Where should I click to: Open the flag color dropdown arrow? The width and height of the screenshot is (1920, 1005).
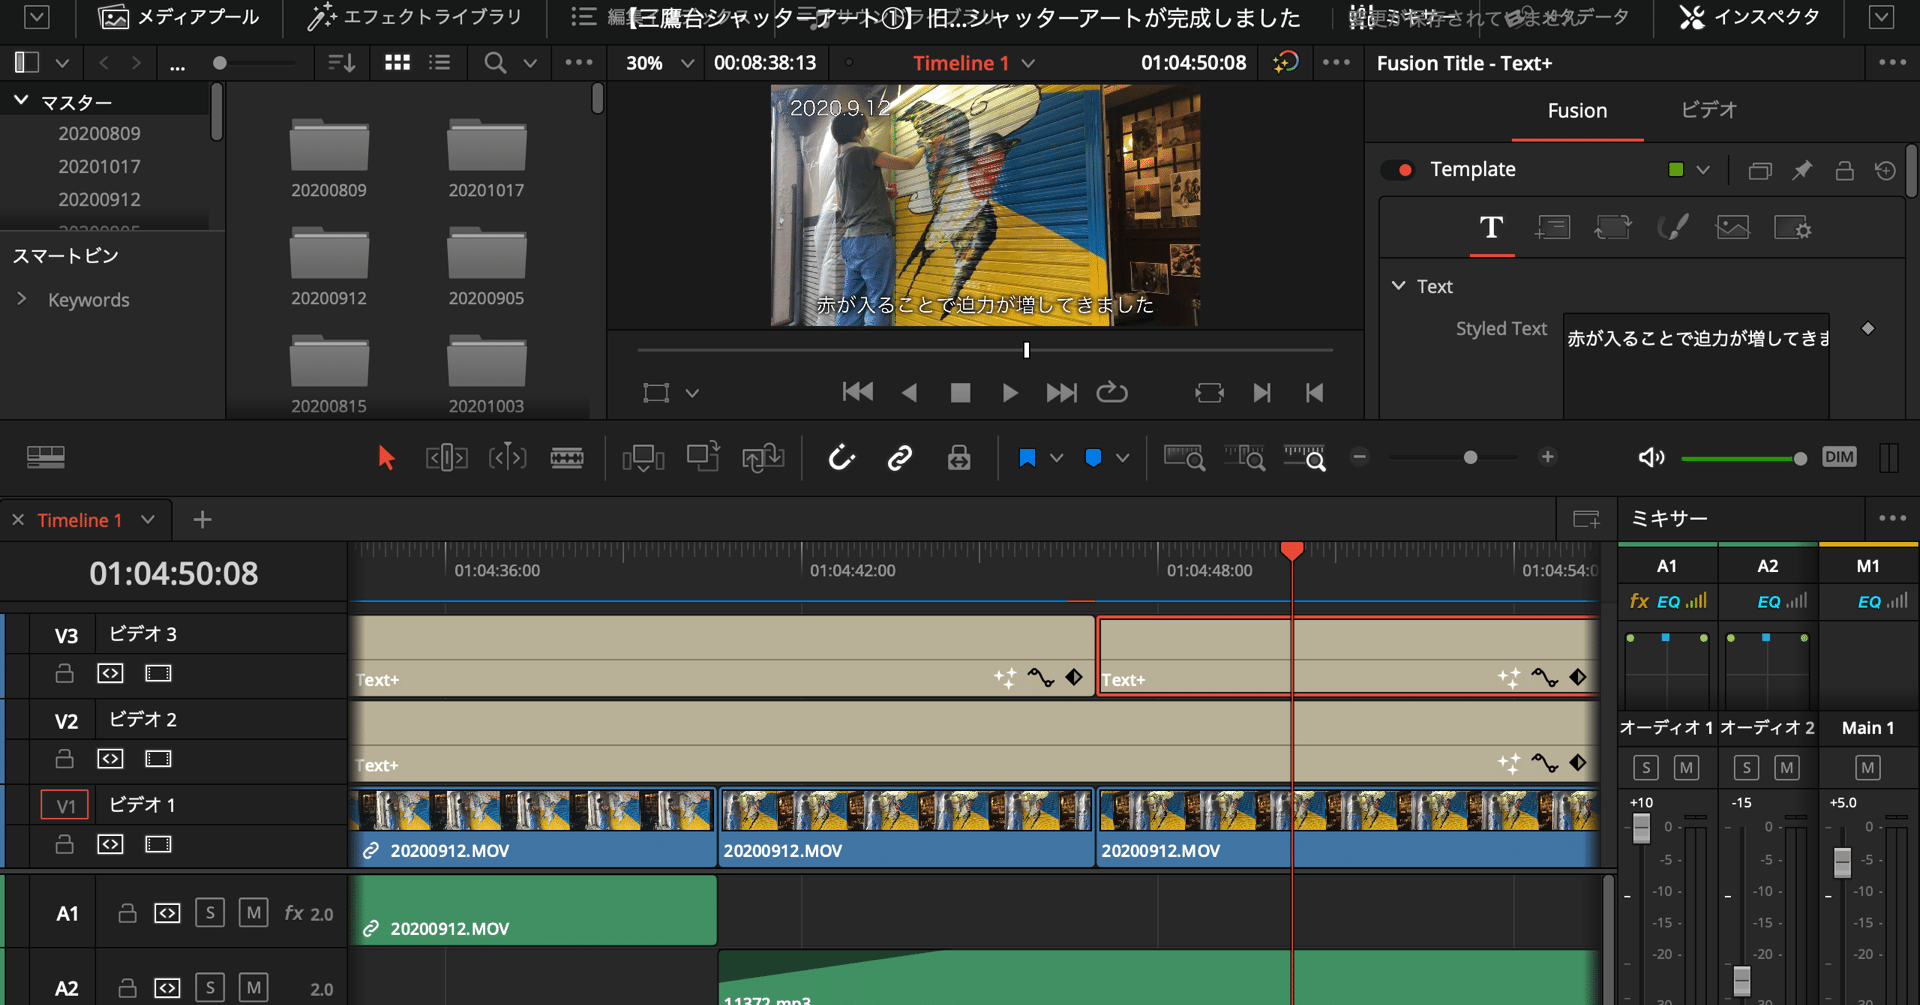(x=1056, y=458)
